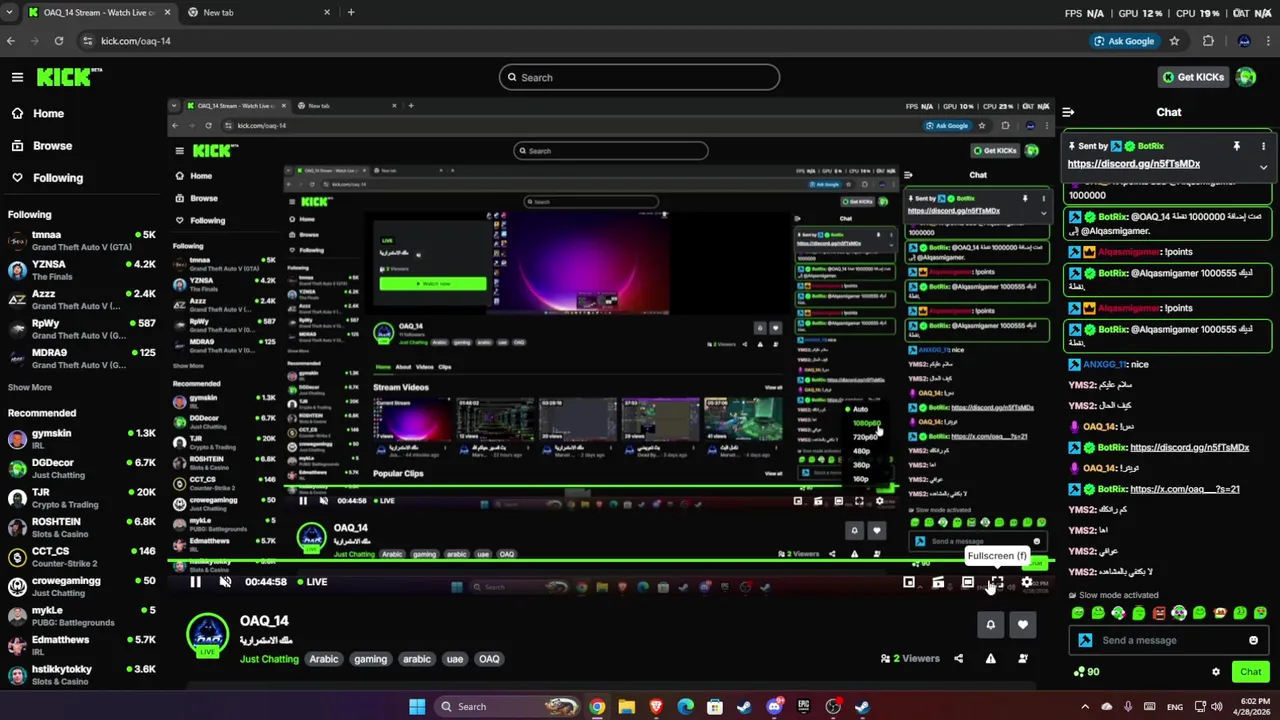Click the Ask Google button
The height and width of the screenshot is (720, 1280).
[x=1125, y=41]
